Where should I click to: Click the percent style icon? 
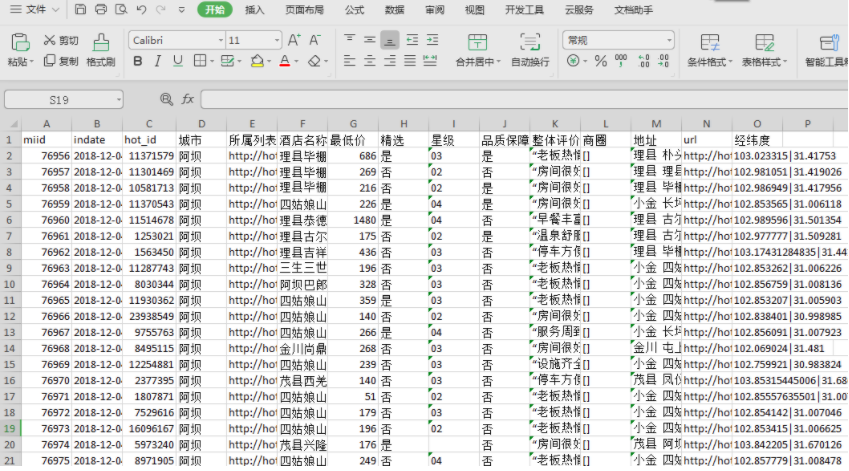coord(601,62)
